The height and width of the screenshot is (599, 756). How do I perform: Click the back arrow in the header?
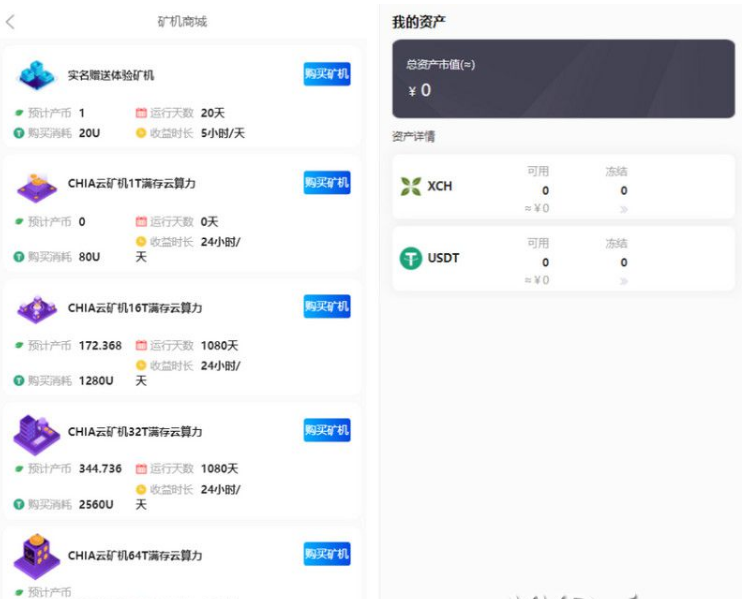[11, 22]
